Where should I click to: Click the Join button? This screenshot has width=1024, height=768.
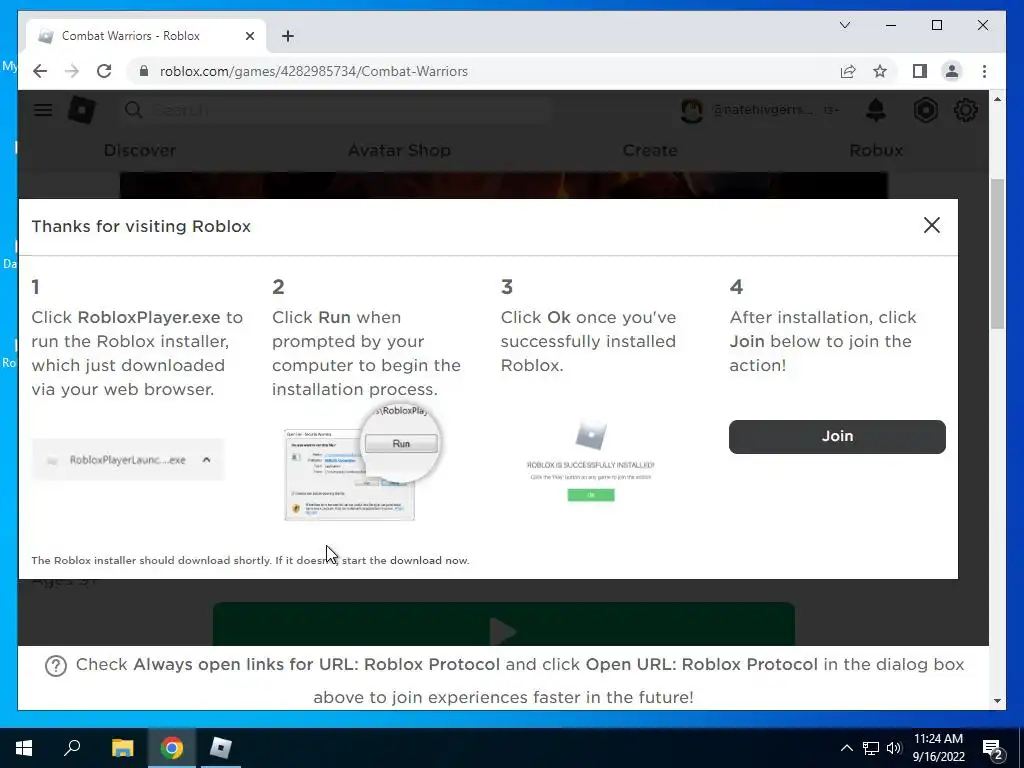tap(837, 436)
